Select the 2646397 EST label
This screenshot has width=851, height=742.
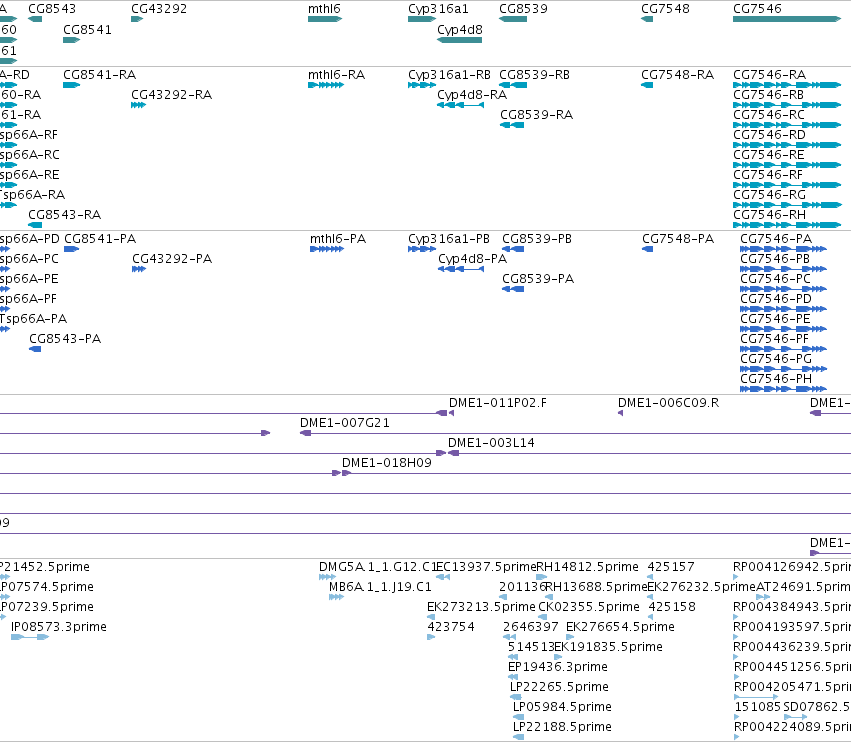point(531,627)
